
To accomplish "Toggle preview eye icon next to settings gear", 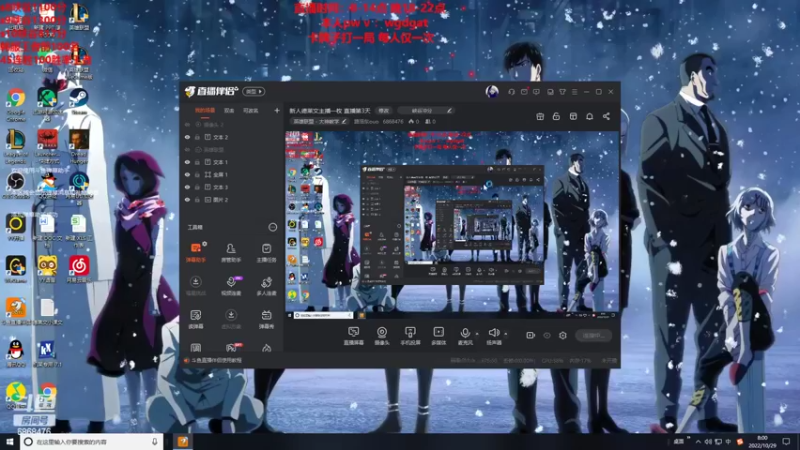I will (x=547, y=335).
